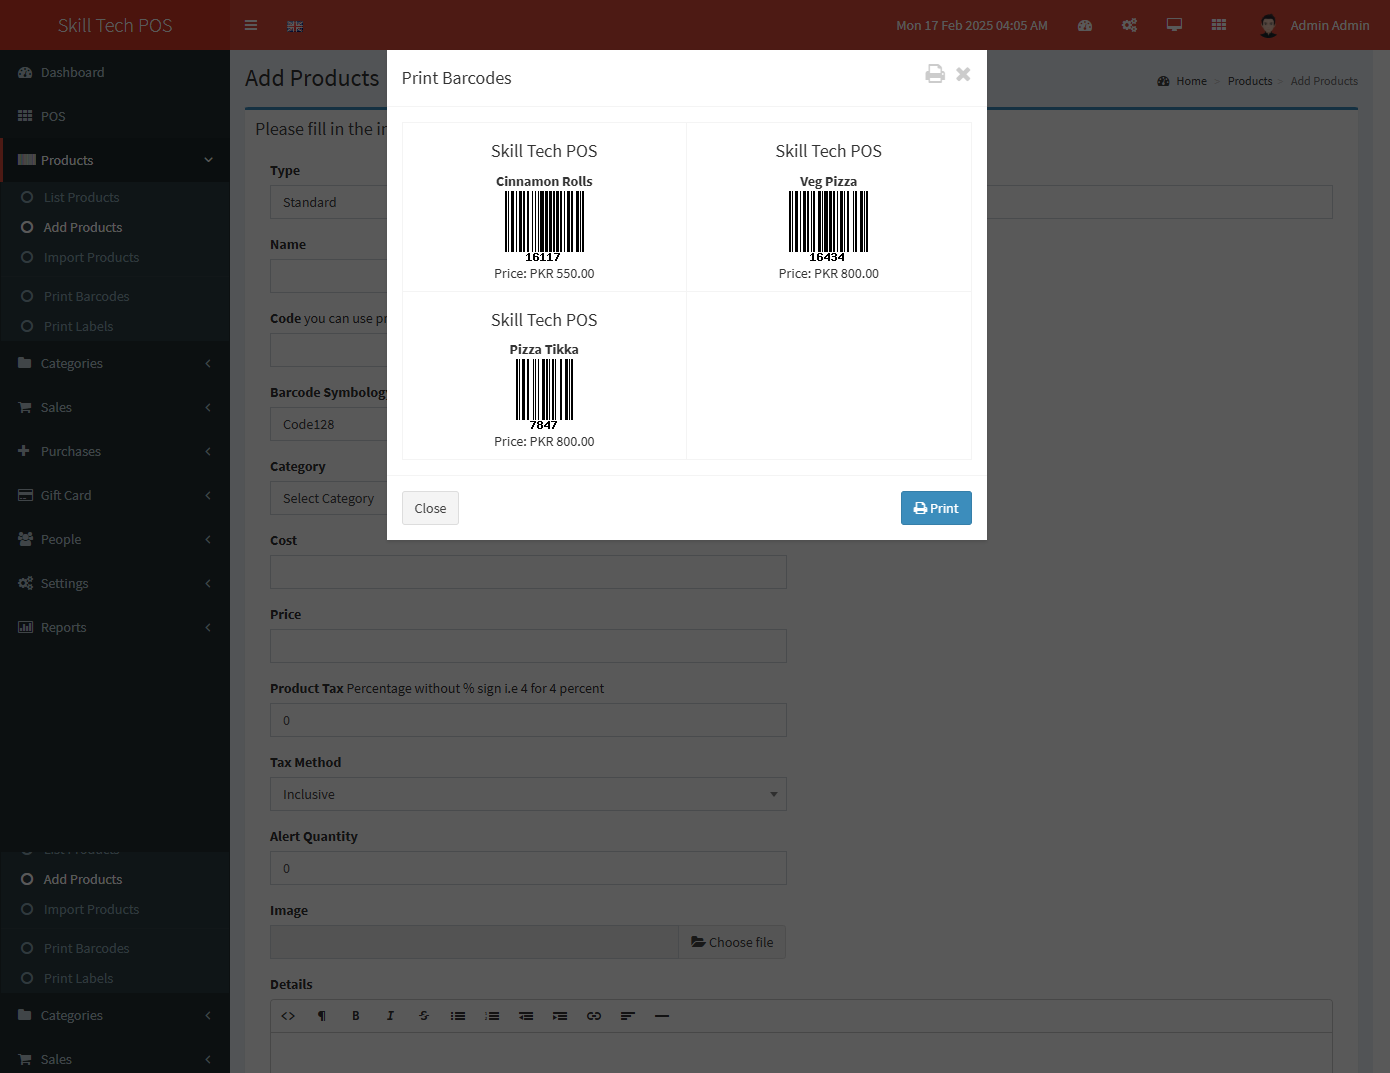
Task: Open Admin Admin user menu
Action: [1314, 25]
